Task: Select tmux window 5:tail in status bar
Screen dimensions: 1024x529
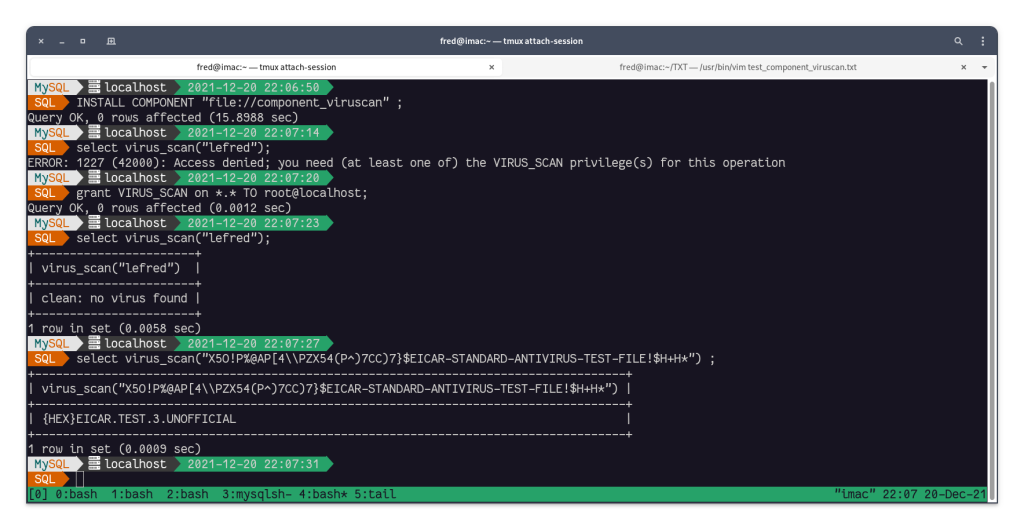Action: [375, 494]
